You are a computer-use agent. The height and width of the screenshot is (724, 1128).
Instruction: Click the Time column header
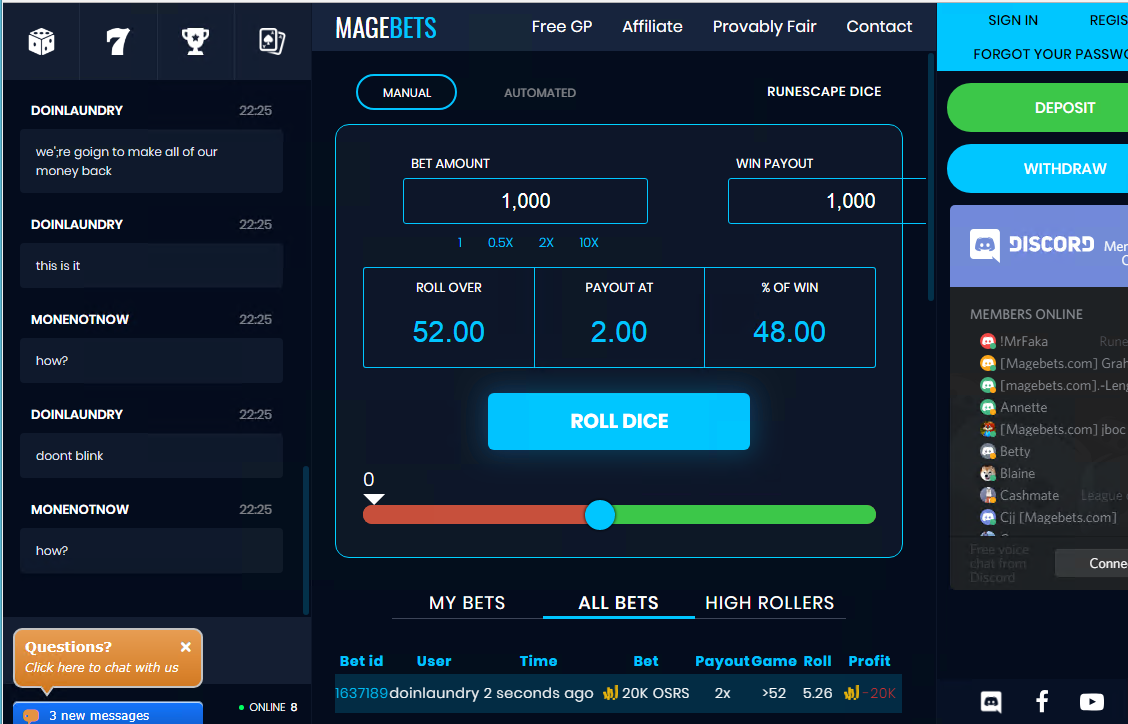pos(538,661)
